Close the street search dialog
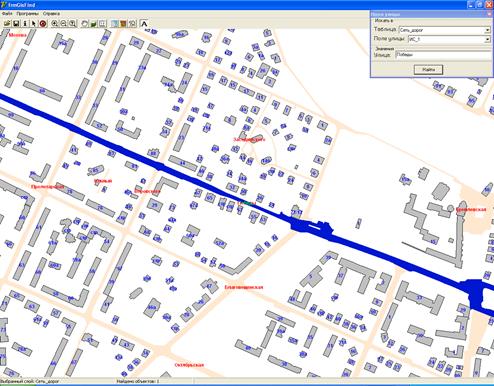The height and width of the screenshot is (386, 494). [x=490, y=14]
